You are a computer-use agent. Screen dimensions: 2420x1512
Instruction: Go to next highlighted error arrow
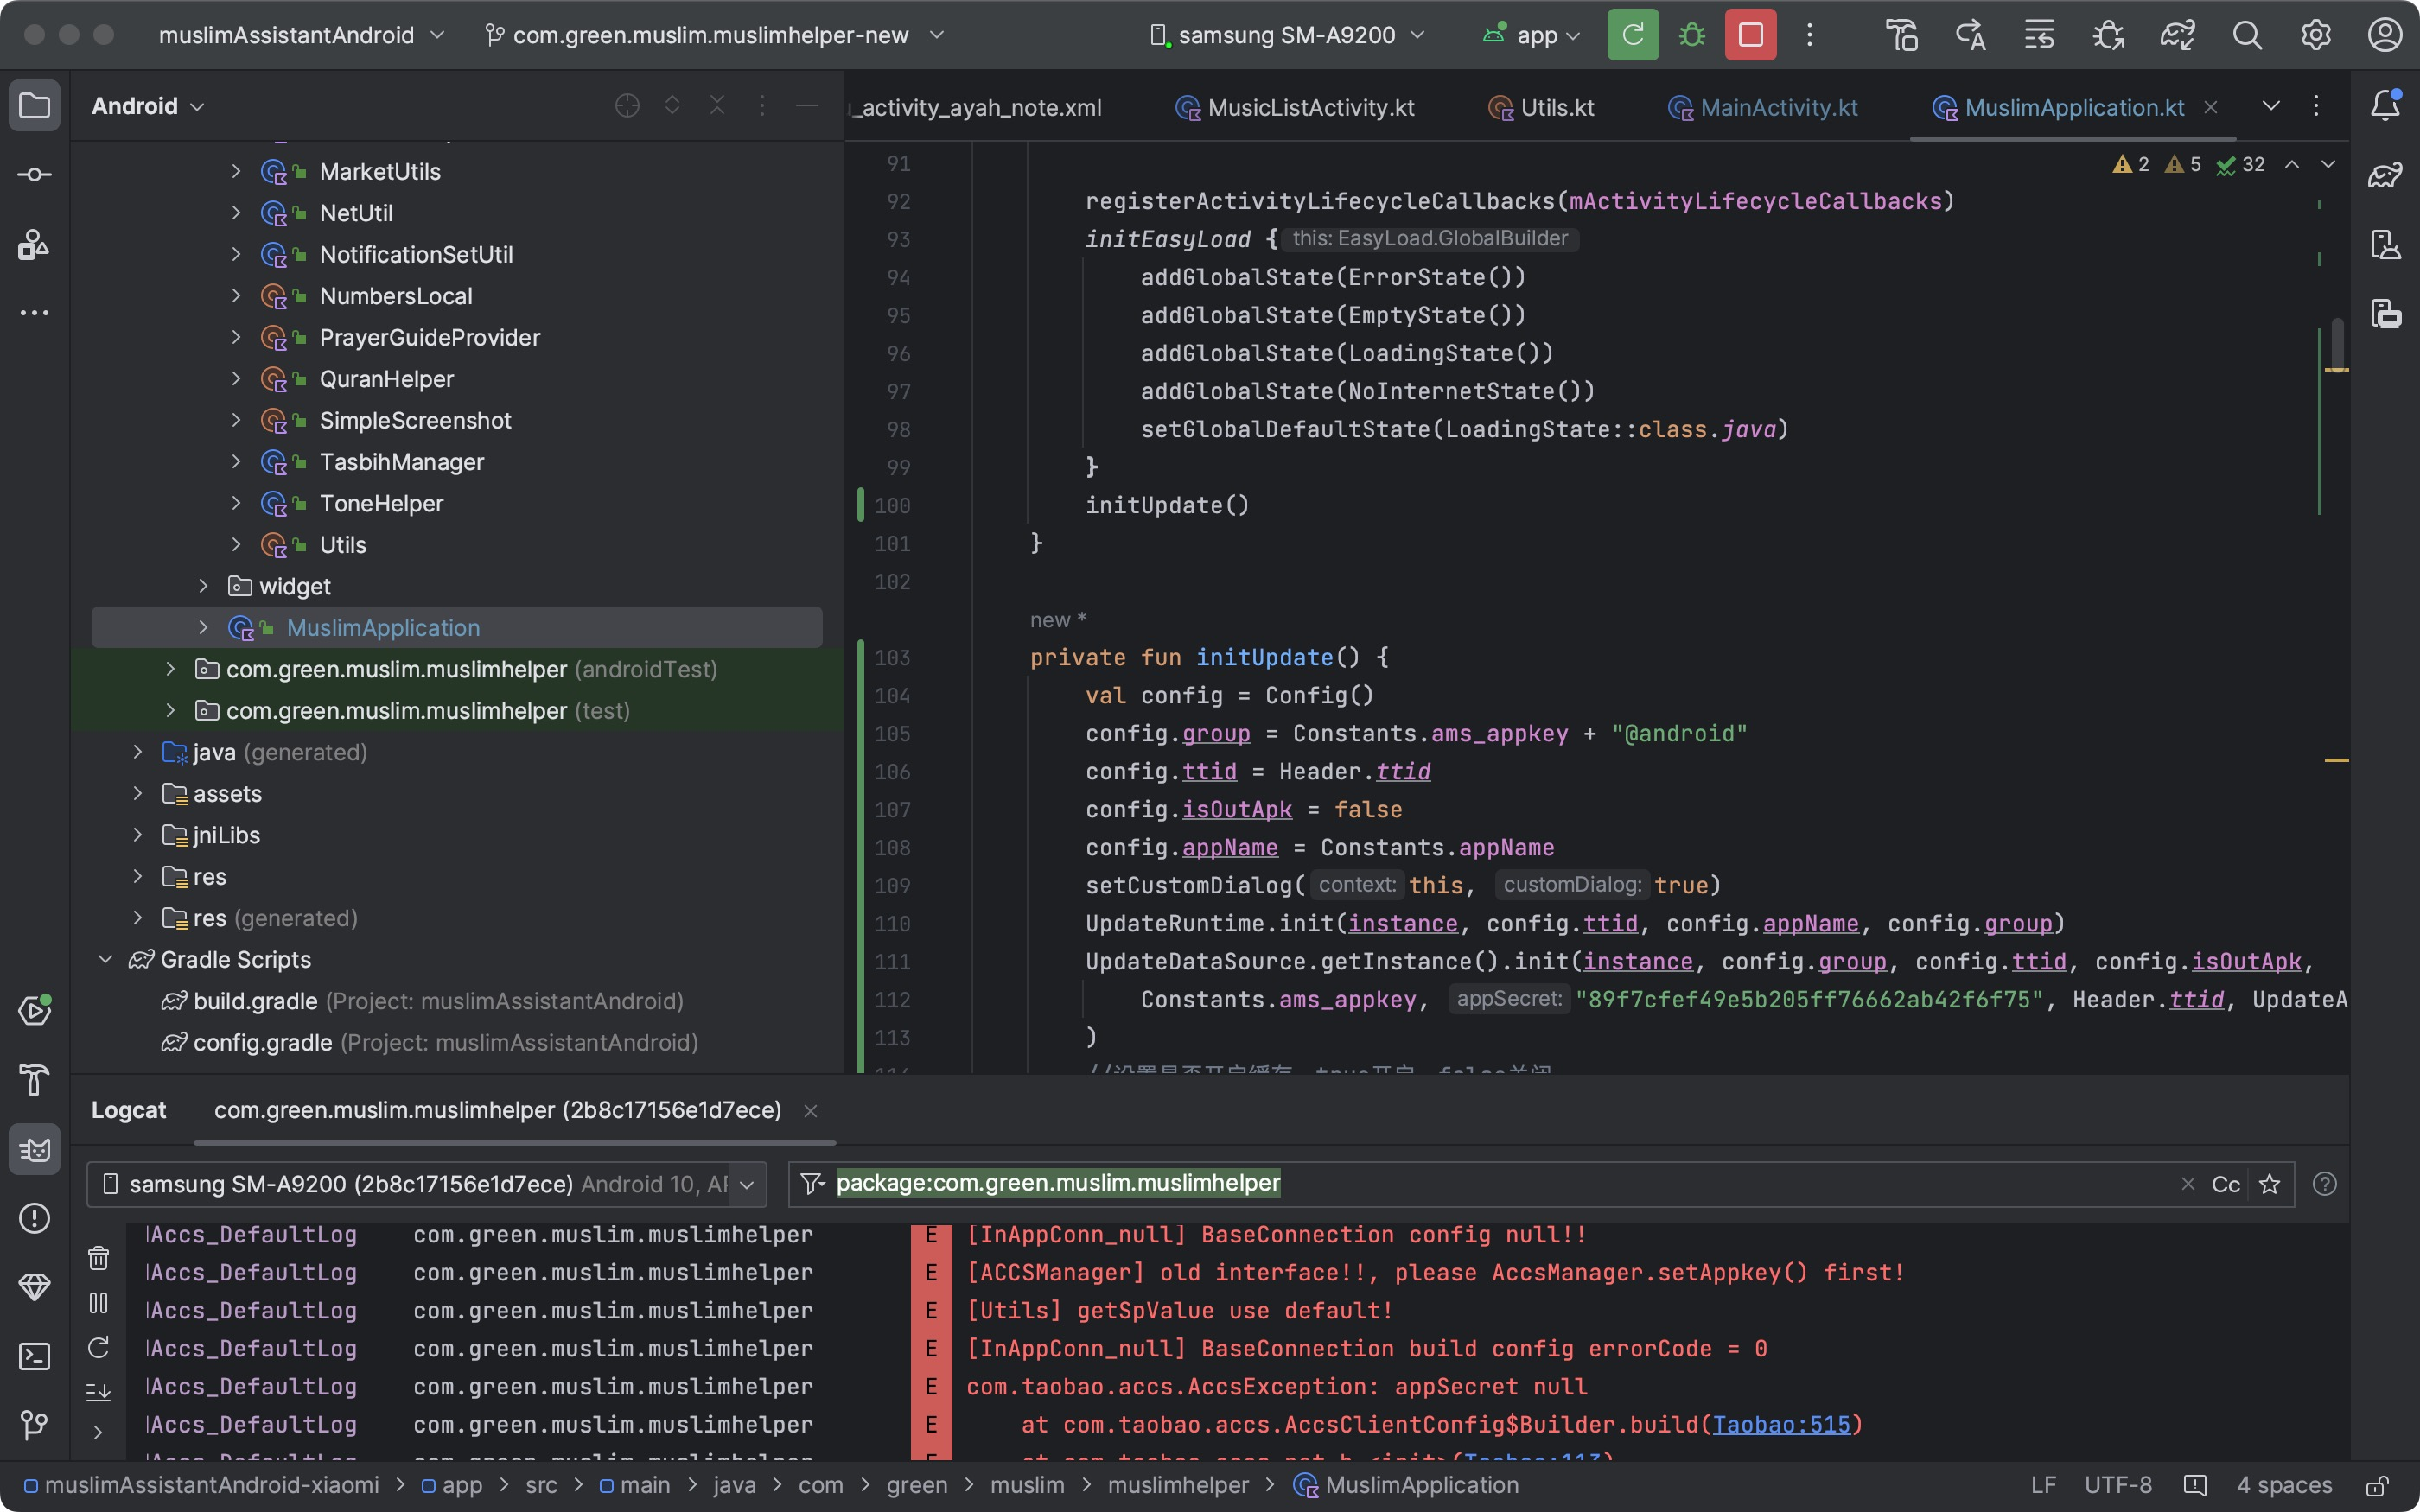tap(2328, 164)
